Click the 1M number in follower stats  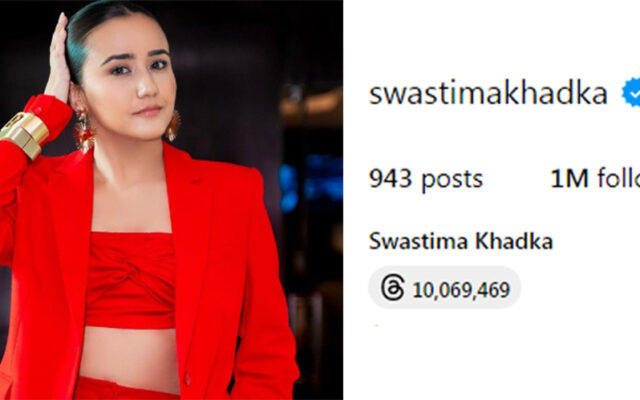click(569, 178)
